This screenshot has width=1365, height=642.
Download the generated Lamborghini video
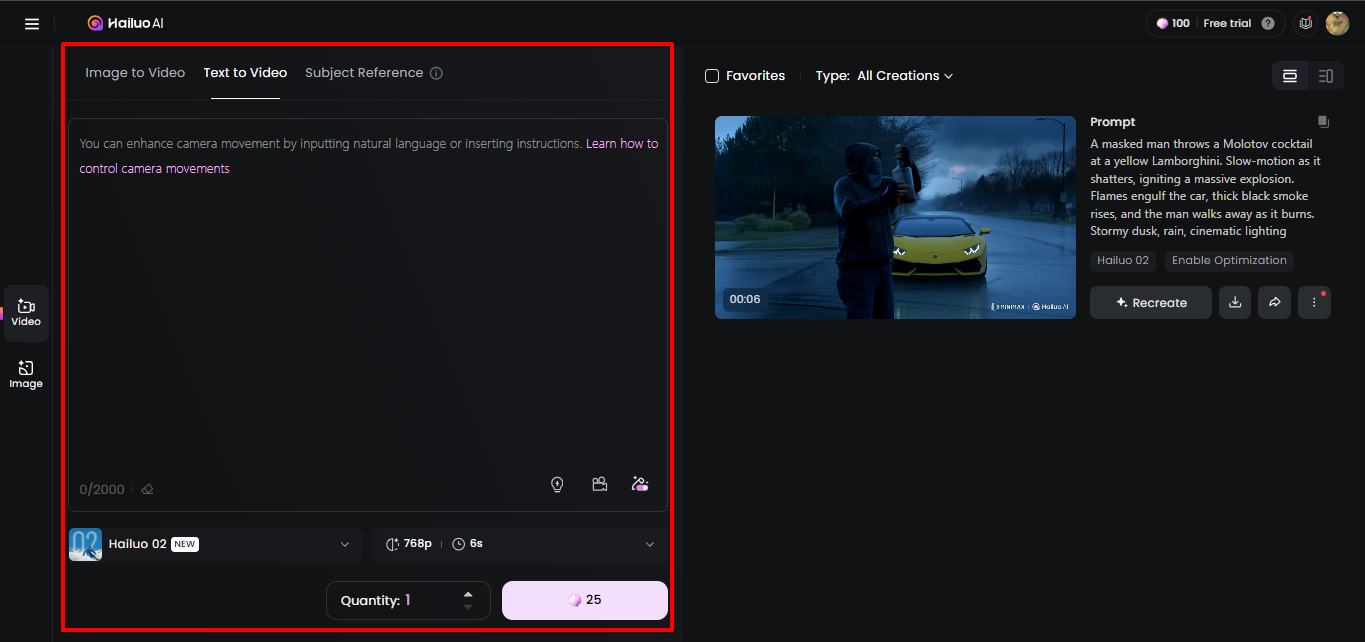click(1234, 302)
